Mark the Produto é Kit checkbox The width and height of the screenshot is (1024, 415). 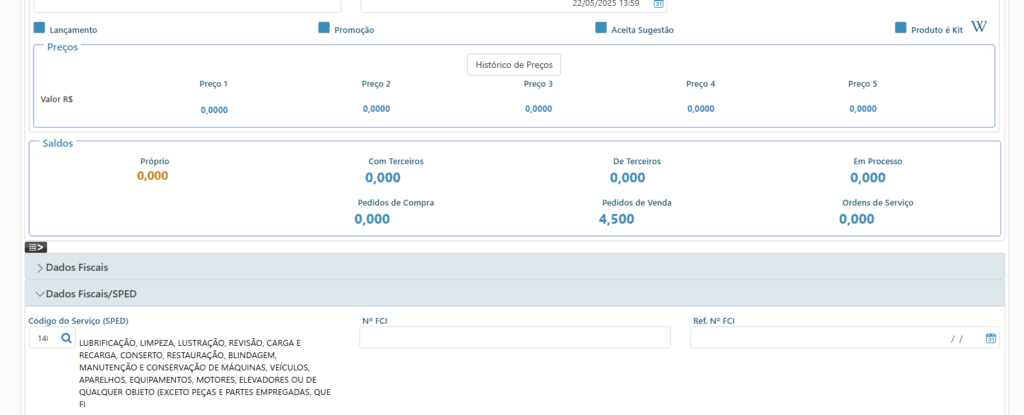pos(901,28)
